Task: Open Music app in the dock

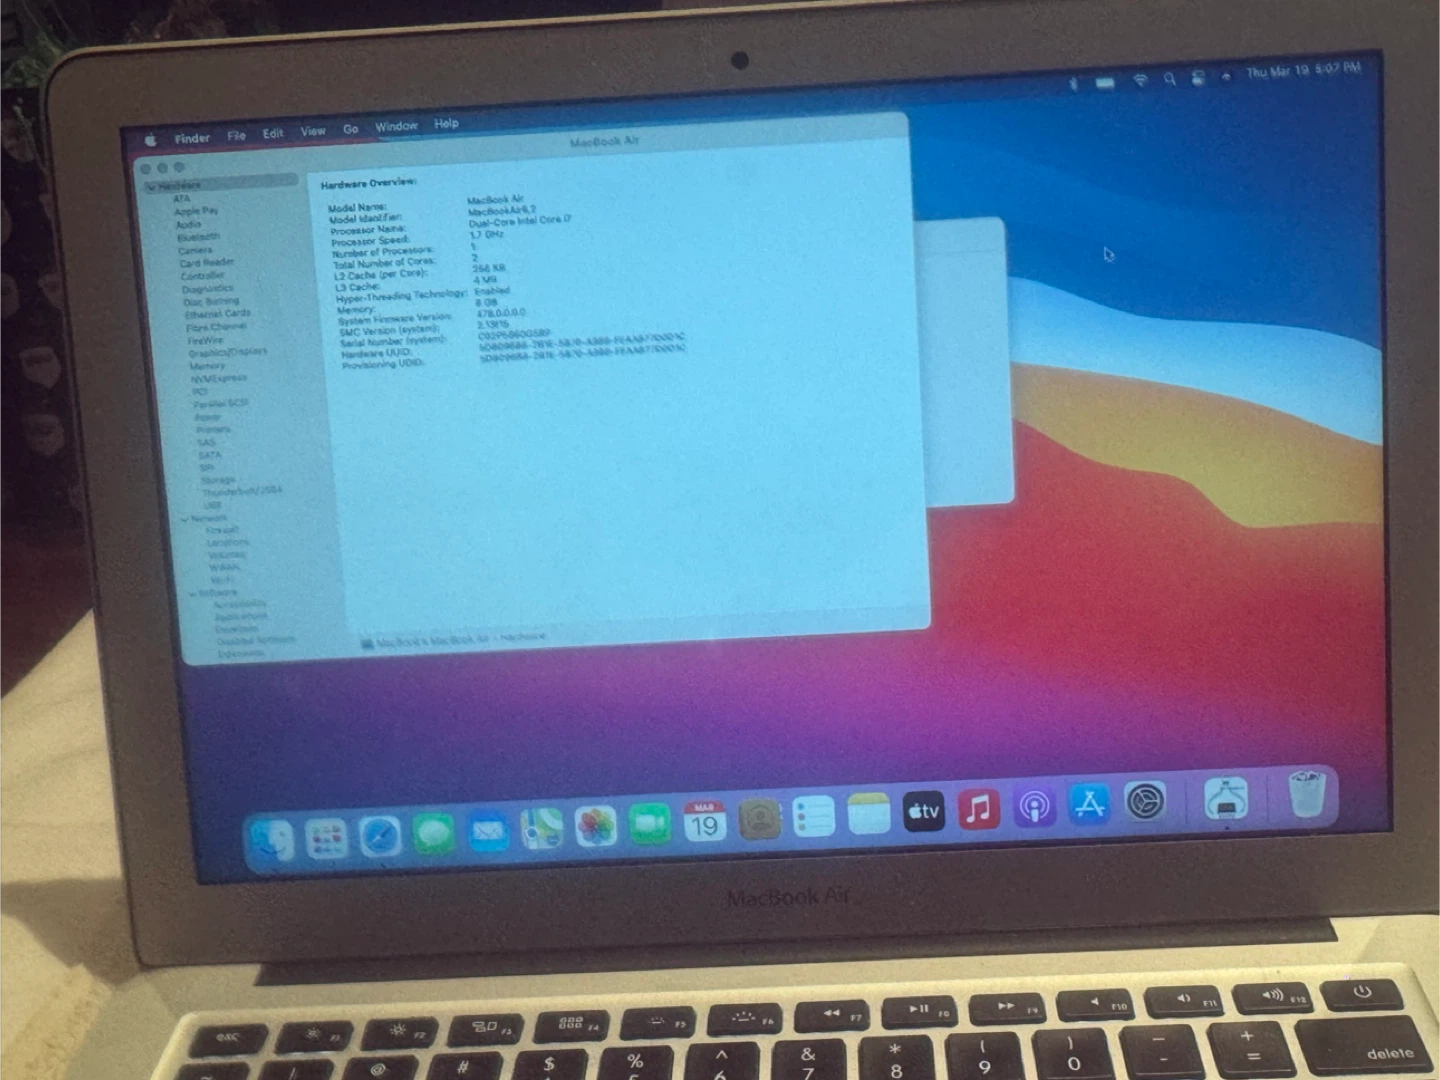Action: (979, 809)
